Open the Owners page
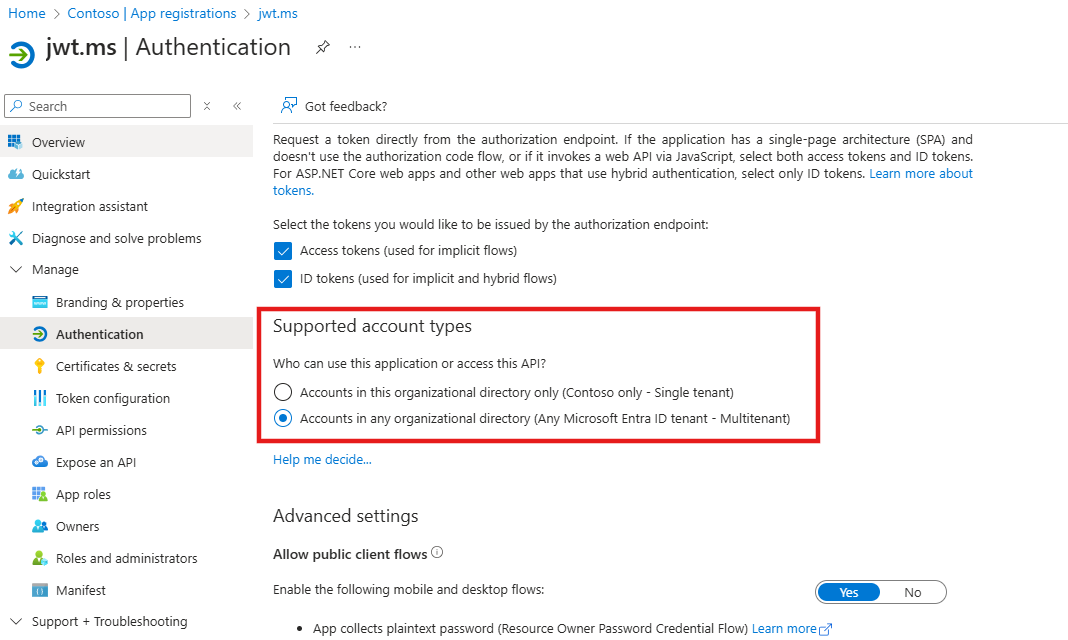This screenshot has height=640, width=1068. pos(126,526)
